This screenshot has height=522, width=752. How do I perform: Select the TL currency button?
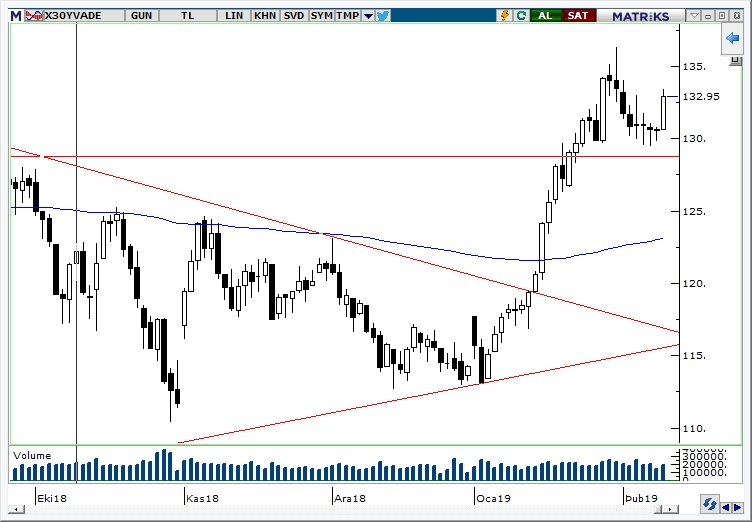point(188,16)
